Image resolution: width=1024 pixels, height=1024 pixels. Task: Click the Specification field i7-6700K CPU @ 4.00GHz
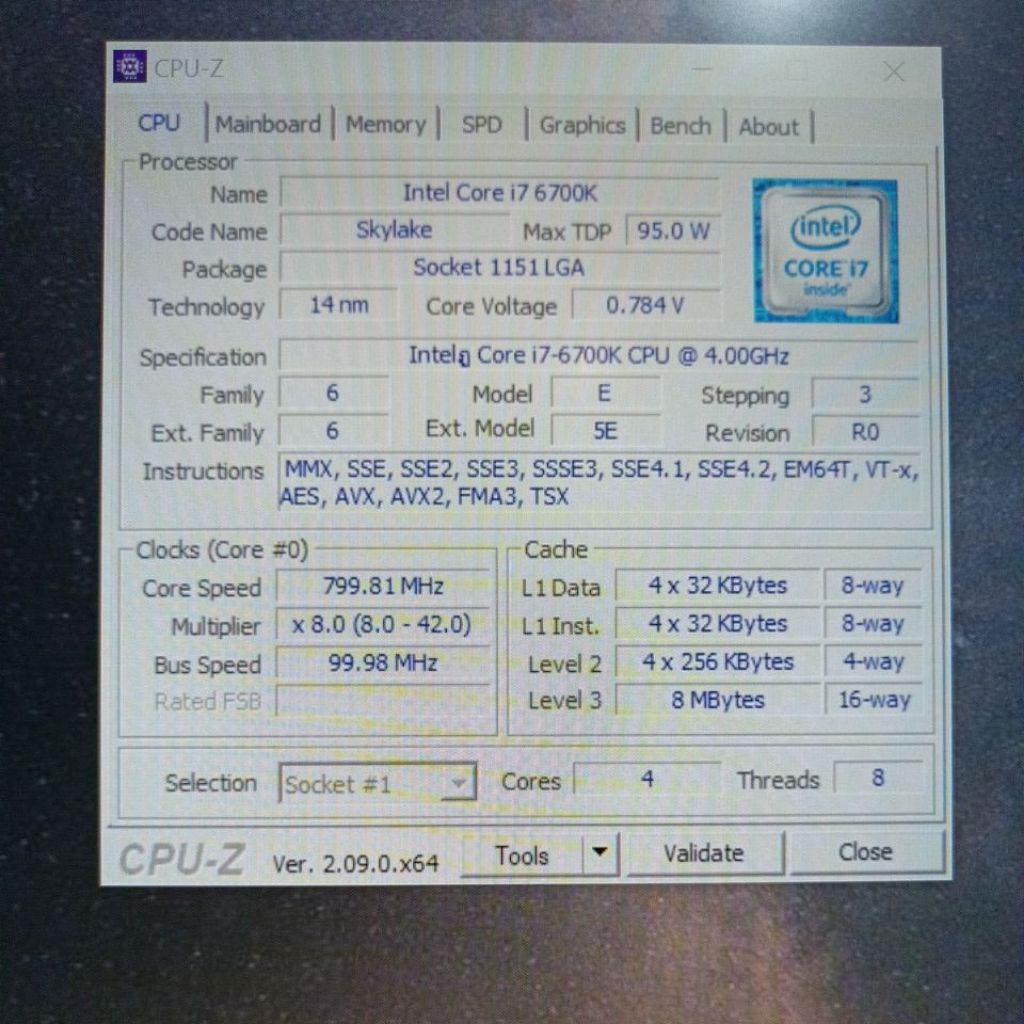pyautogui.click(x=598, y=355)
